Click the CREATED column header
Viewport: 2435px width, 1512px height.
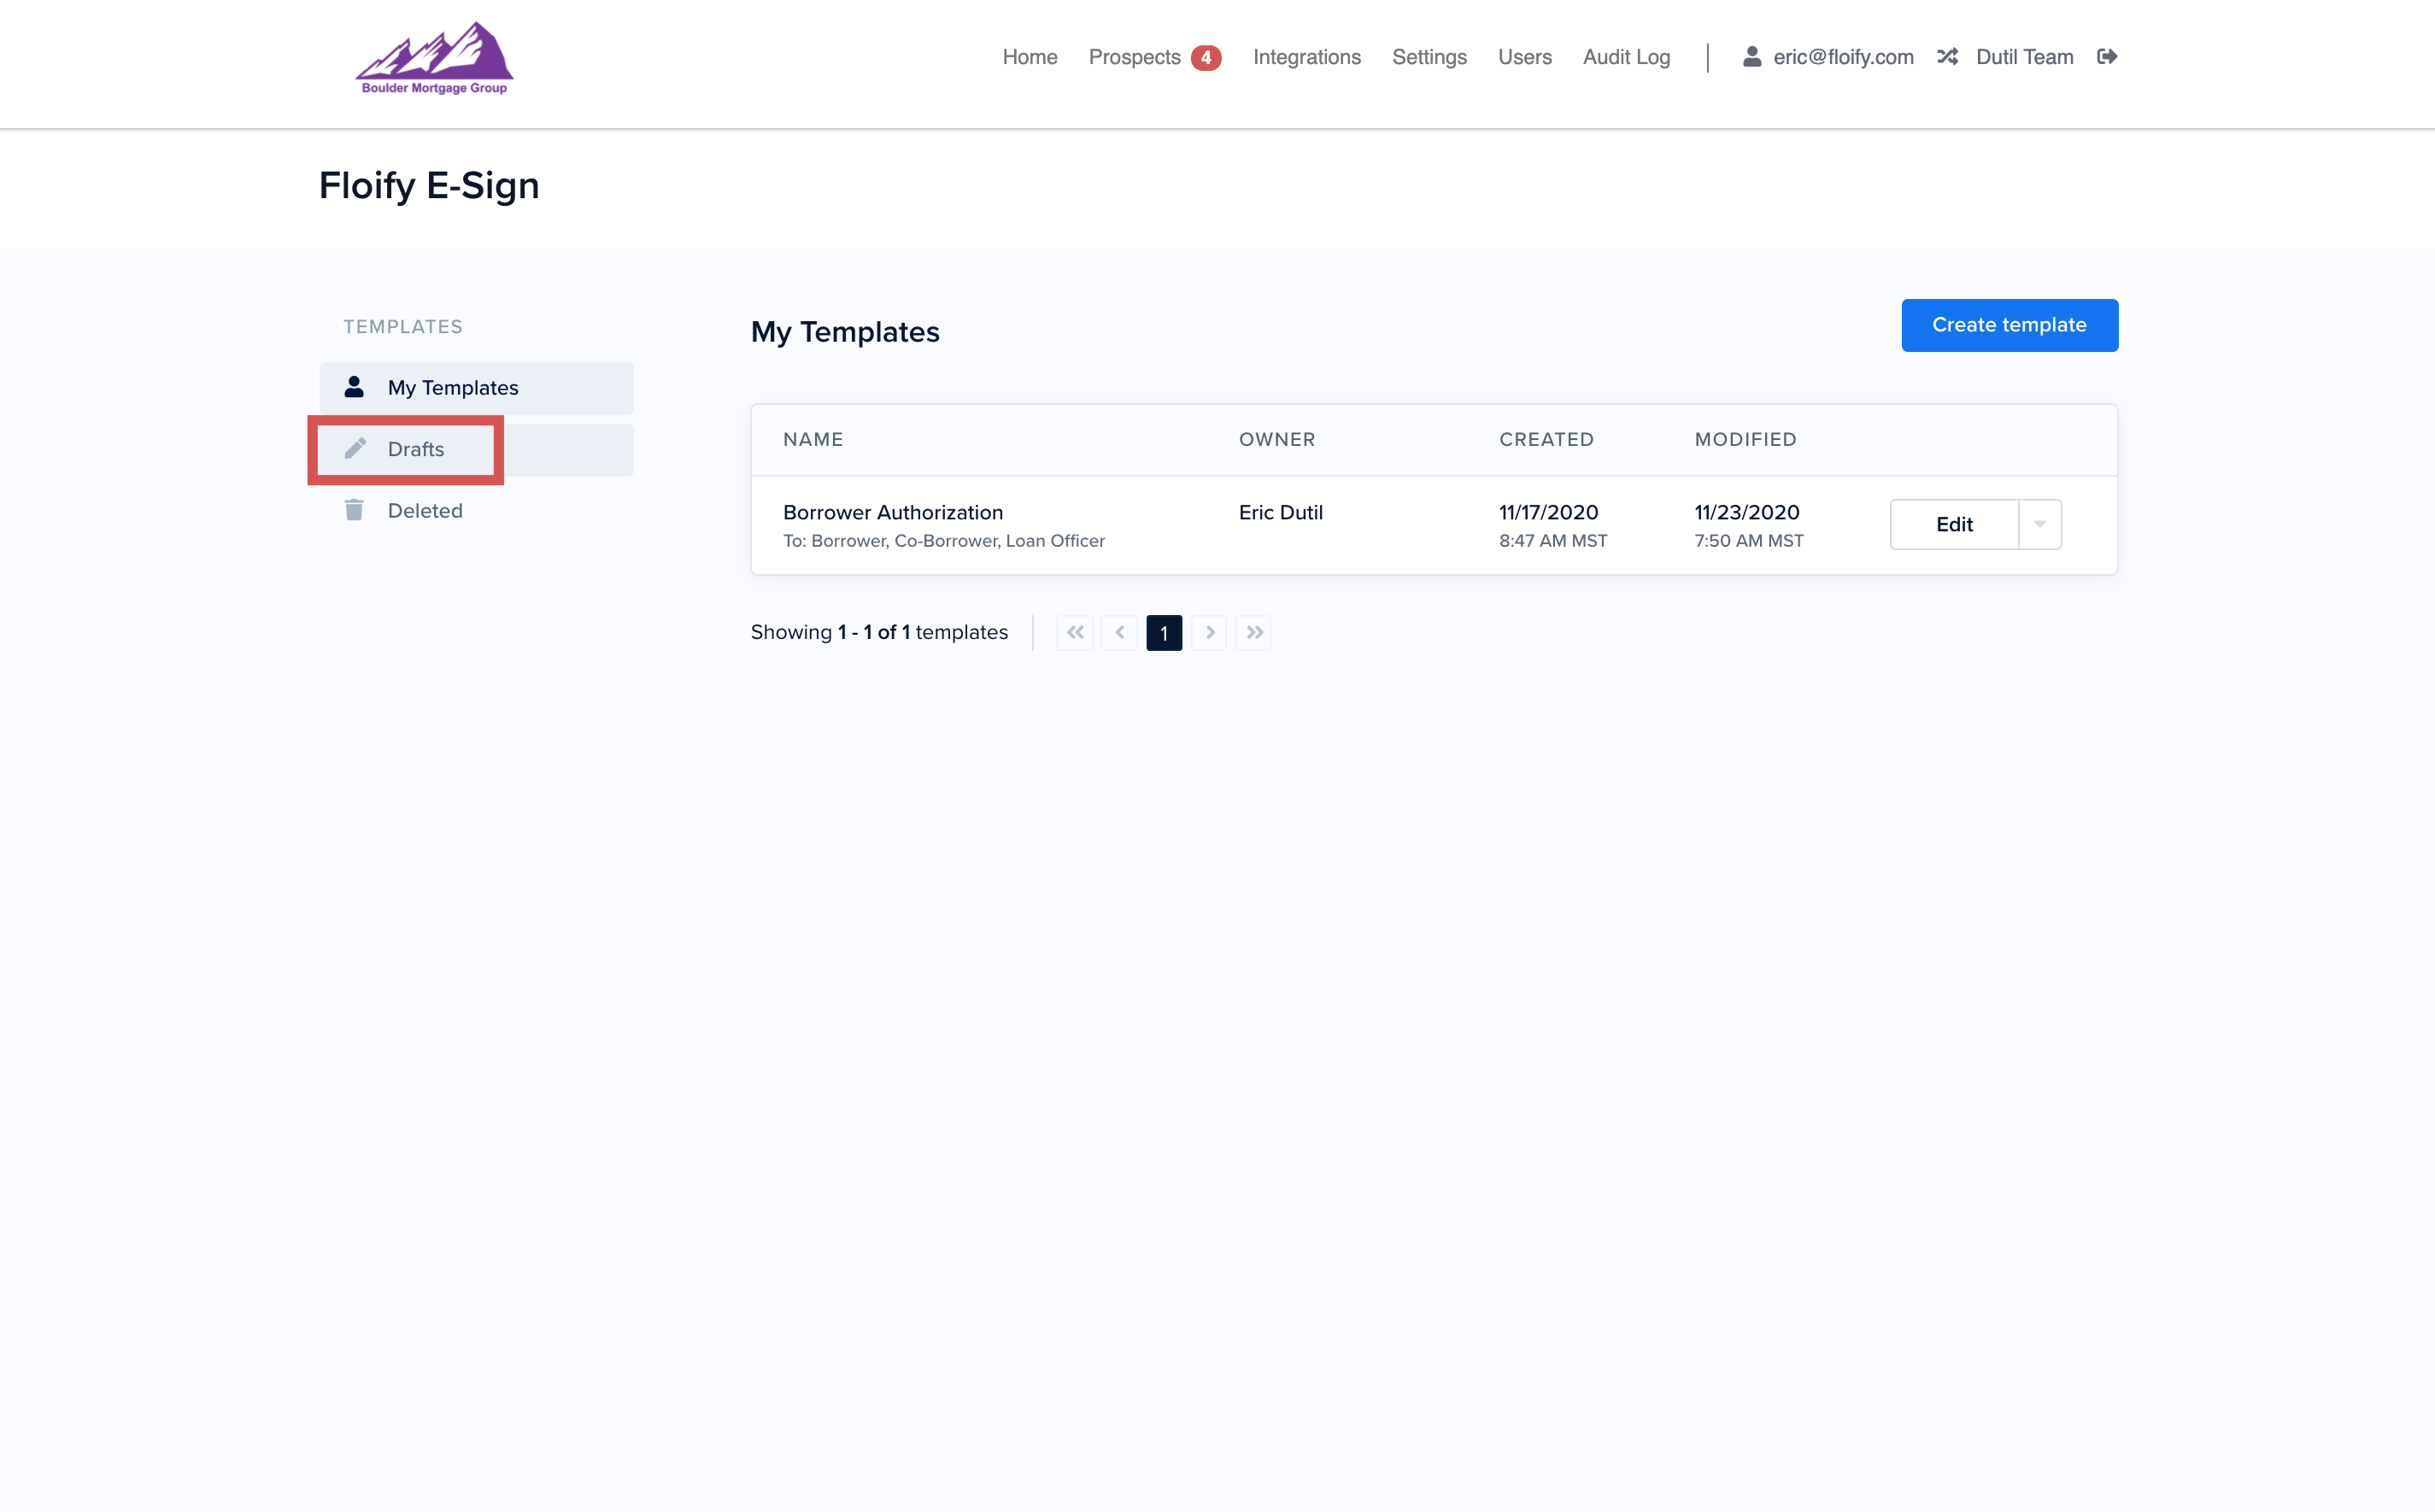[x=1546, y=439]
